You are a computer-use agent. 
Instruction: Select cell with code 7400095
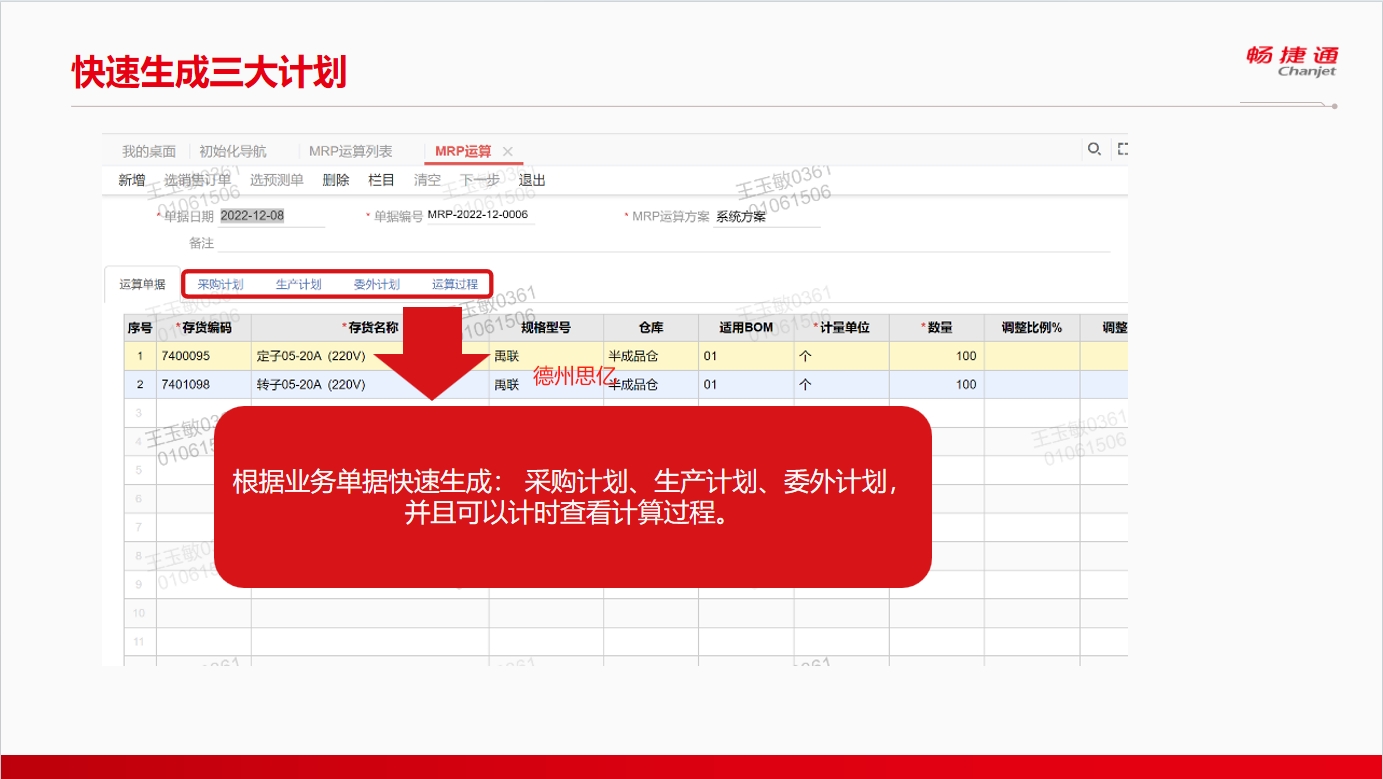(x=204, y=356)
